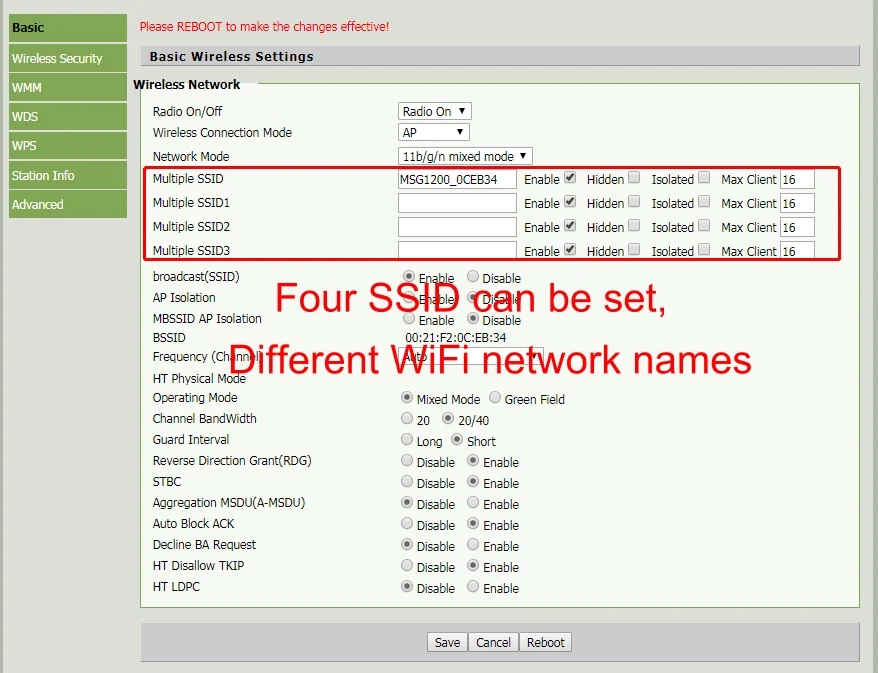Choose Short Guard Interval

coord(457,440)
